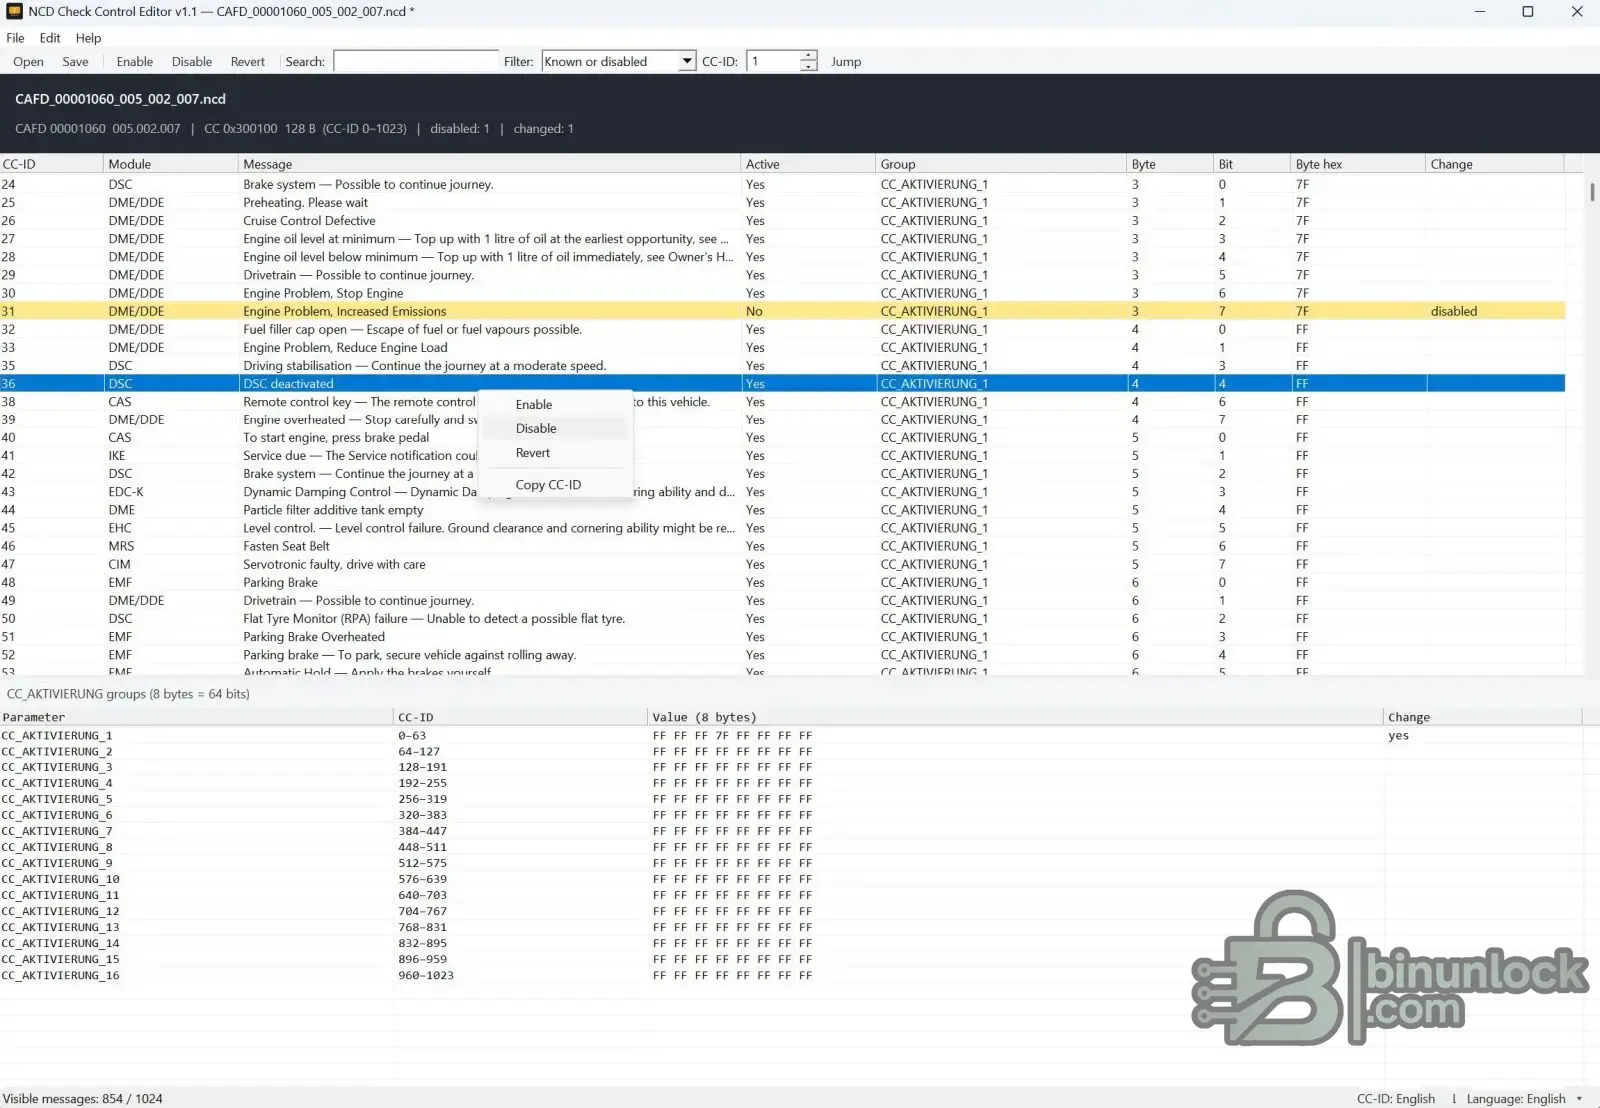This screenshot has height=1108, width=1600.
Task: Click the Revert toolbar button
Action: click(x=248, y=62)
